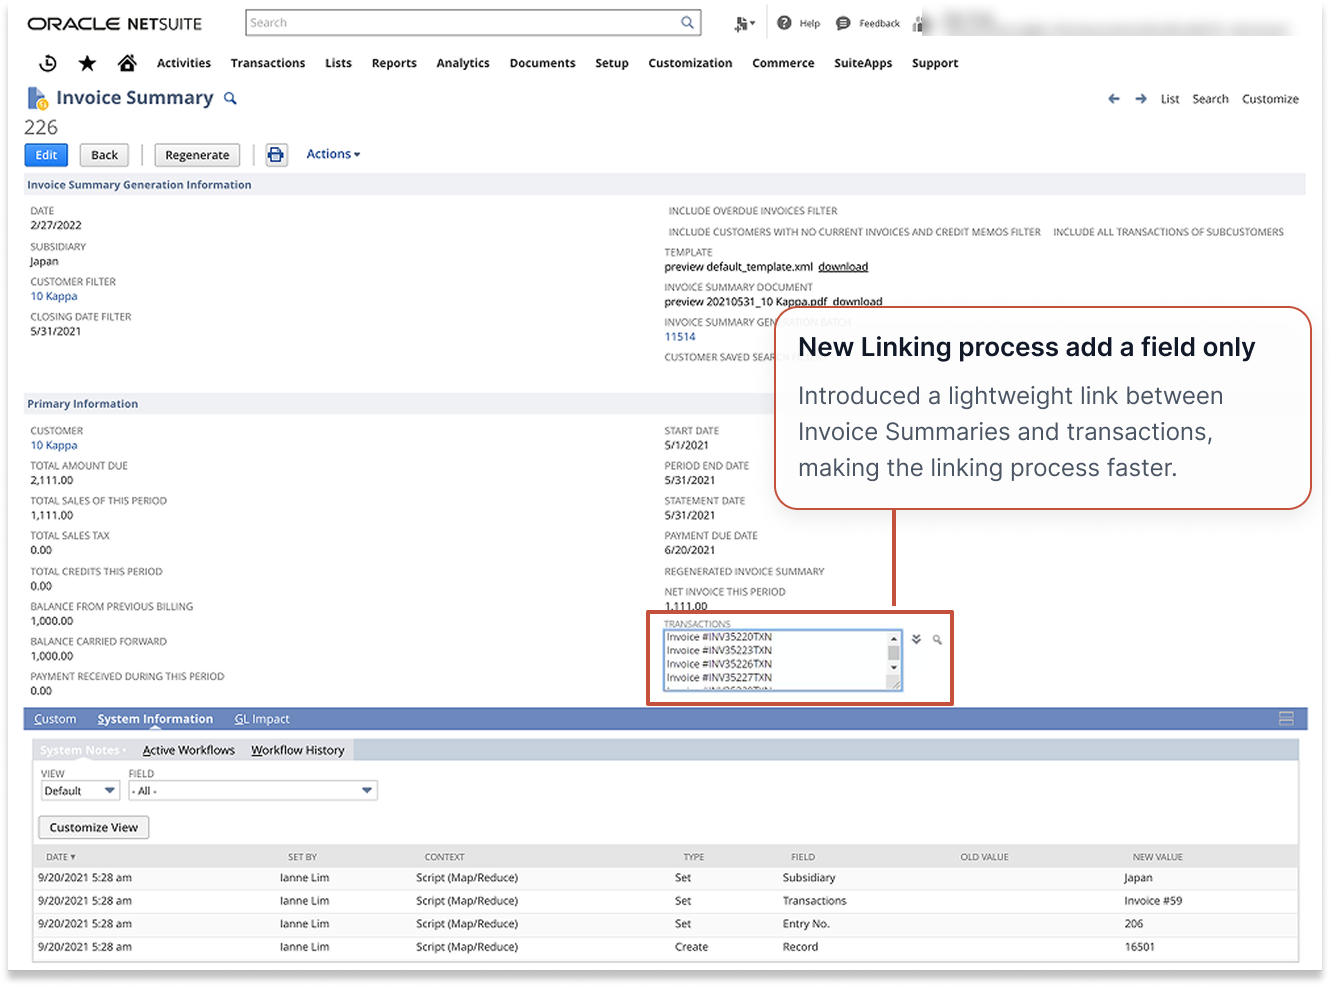This screenshot has height=988, width=1336.
Task: Click the double-chevron icon beside Transactions list
Action: [916, 639]
